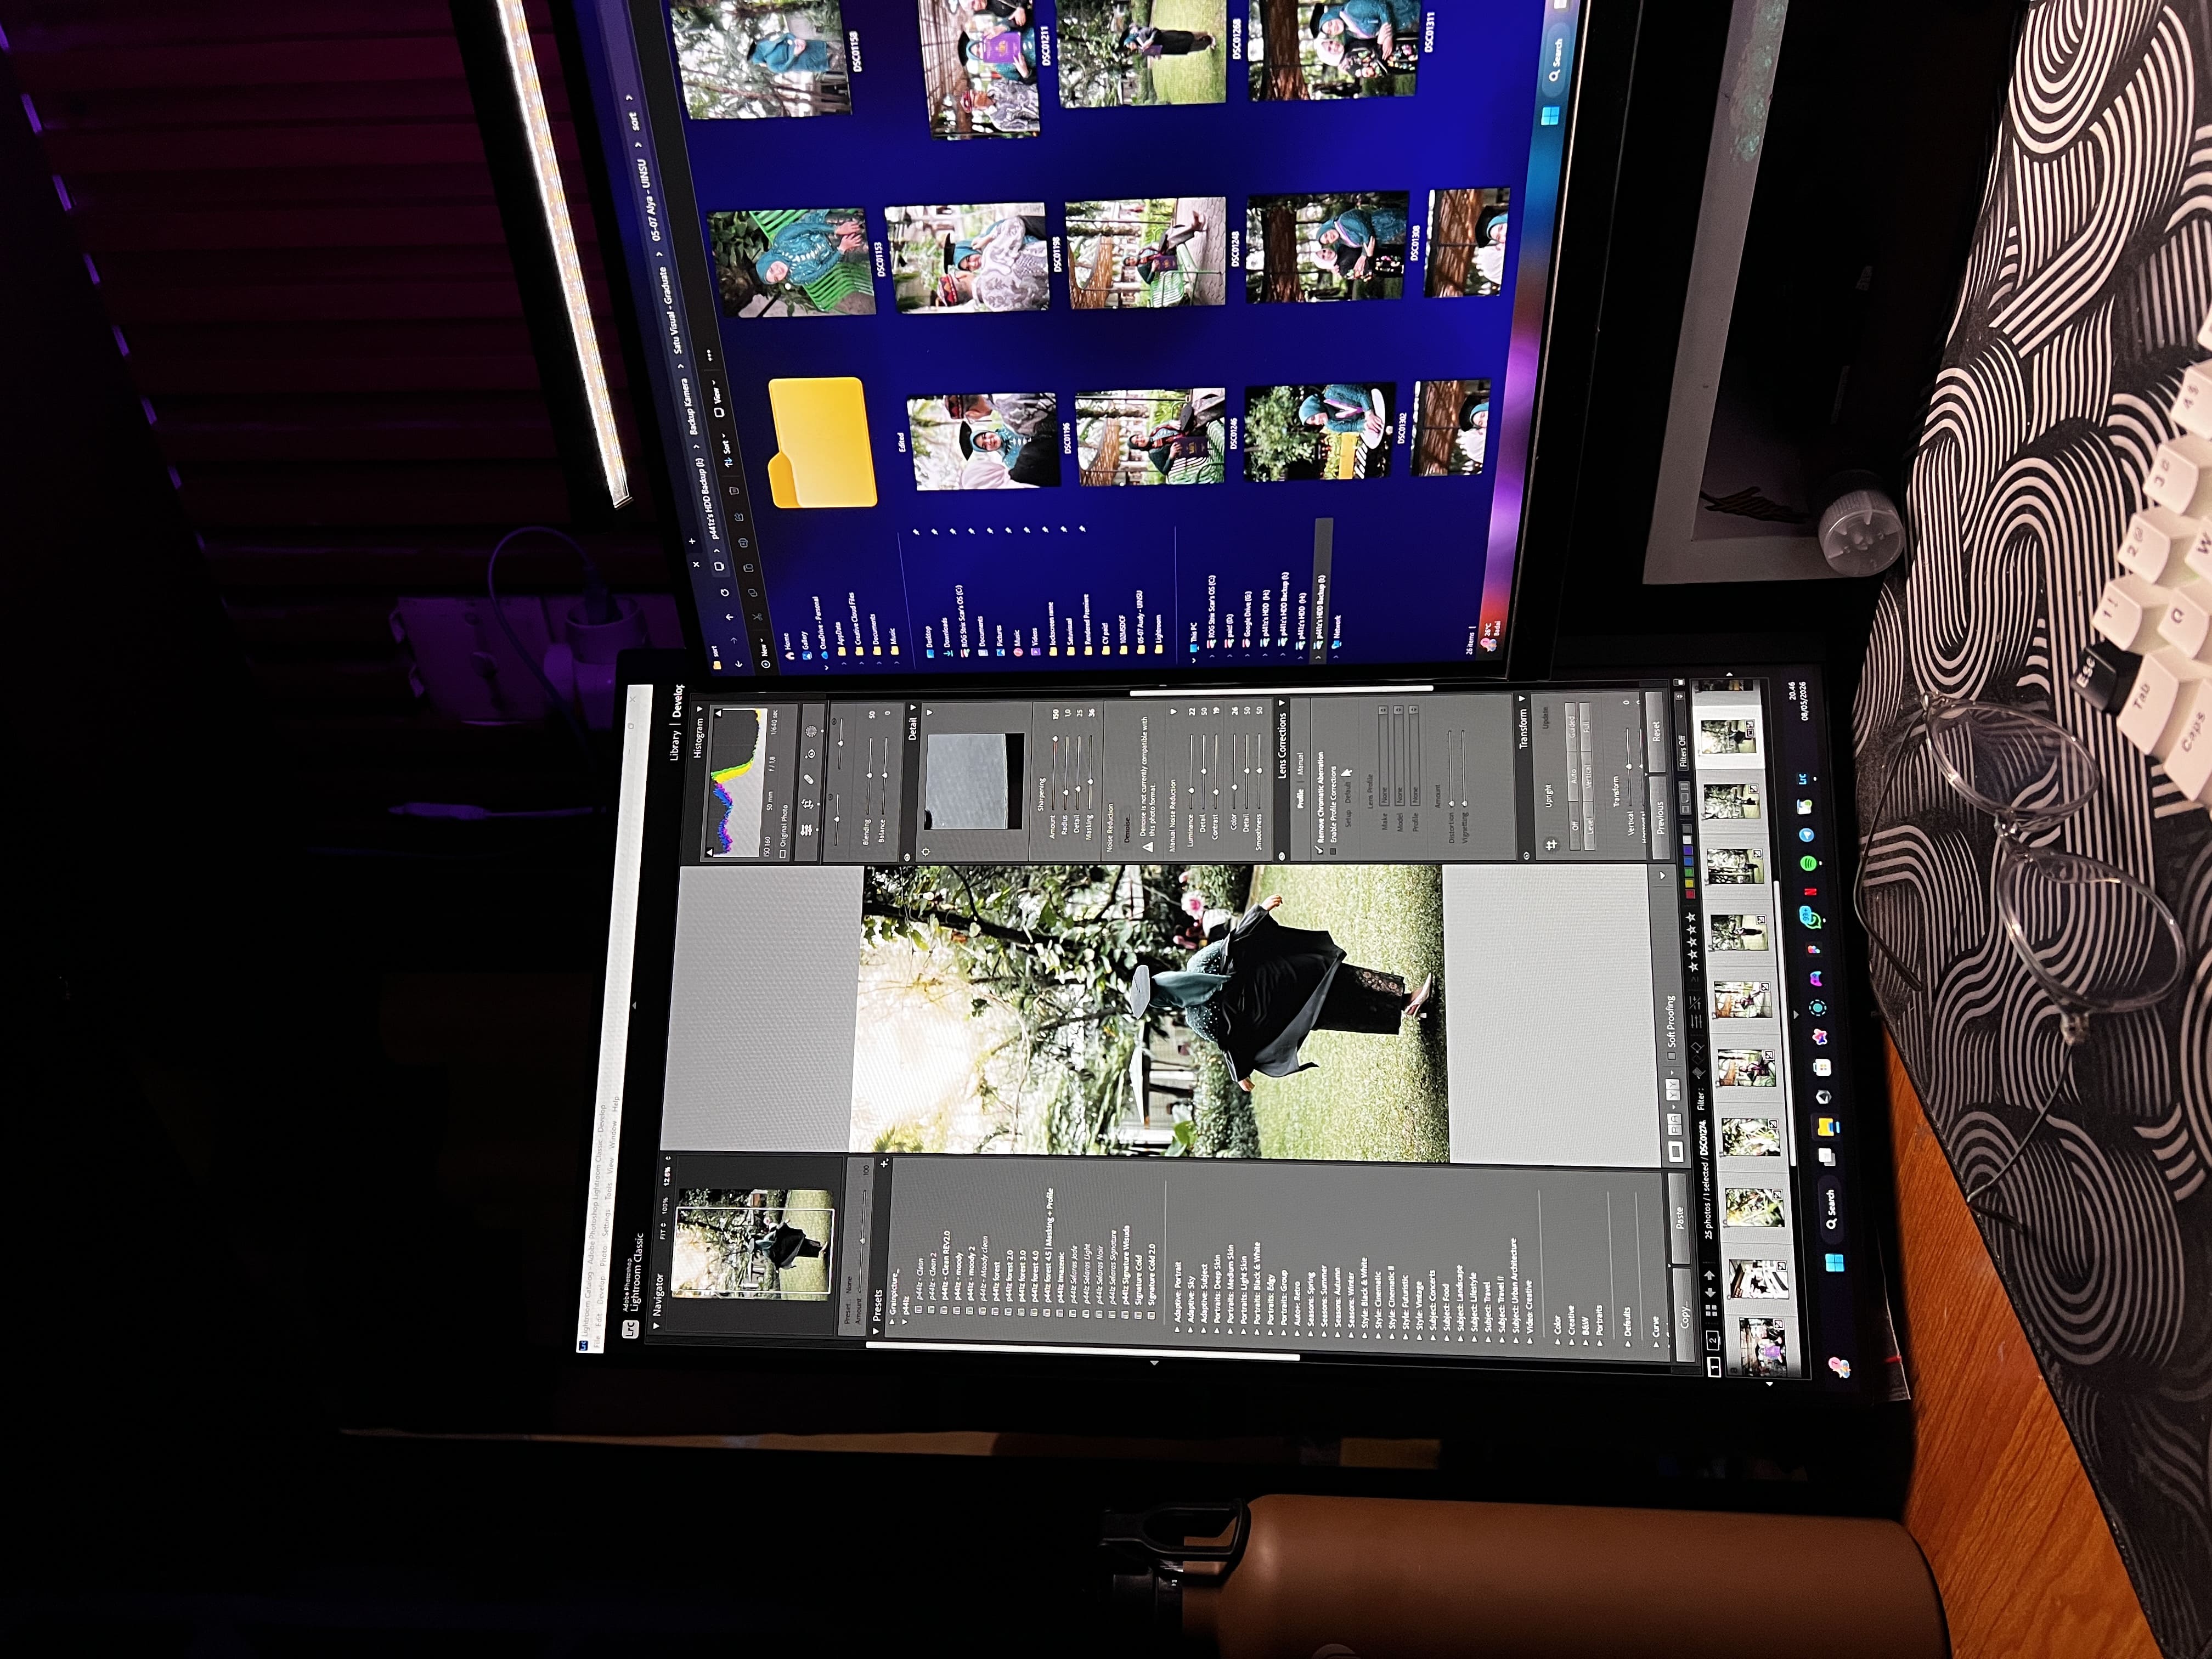Open File Explorer from the taskbar
Viewport: 2212px width, 1659px height.
coord(1828,1128)
